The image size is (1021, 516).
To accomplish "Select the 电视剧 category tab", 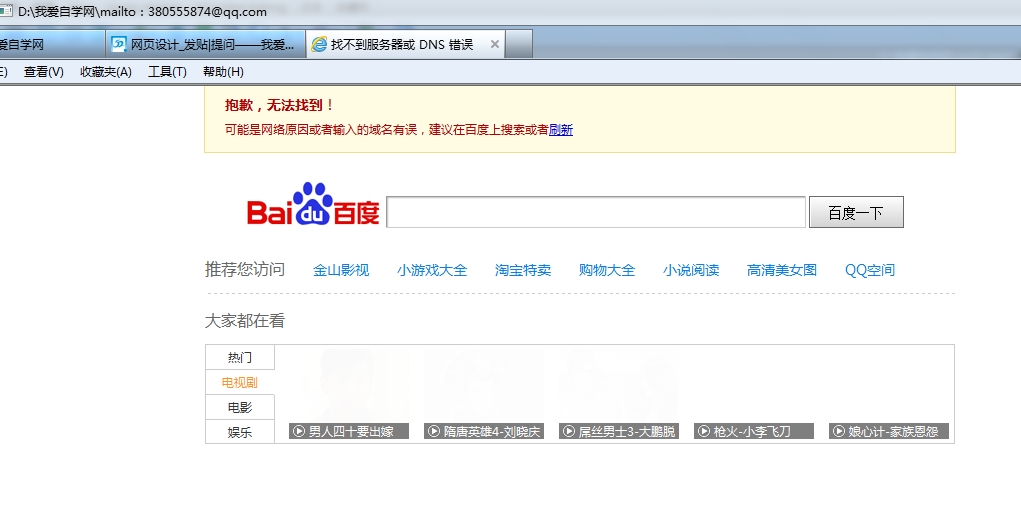I will (x=240, y=382).
